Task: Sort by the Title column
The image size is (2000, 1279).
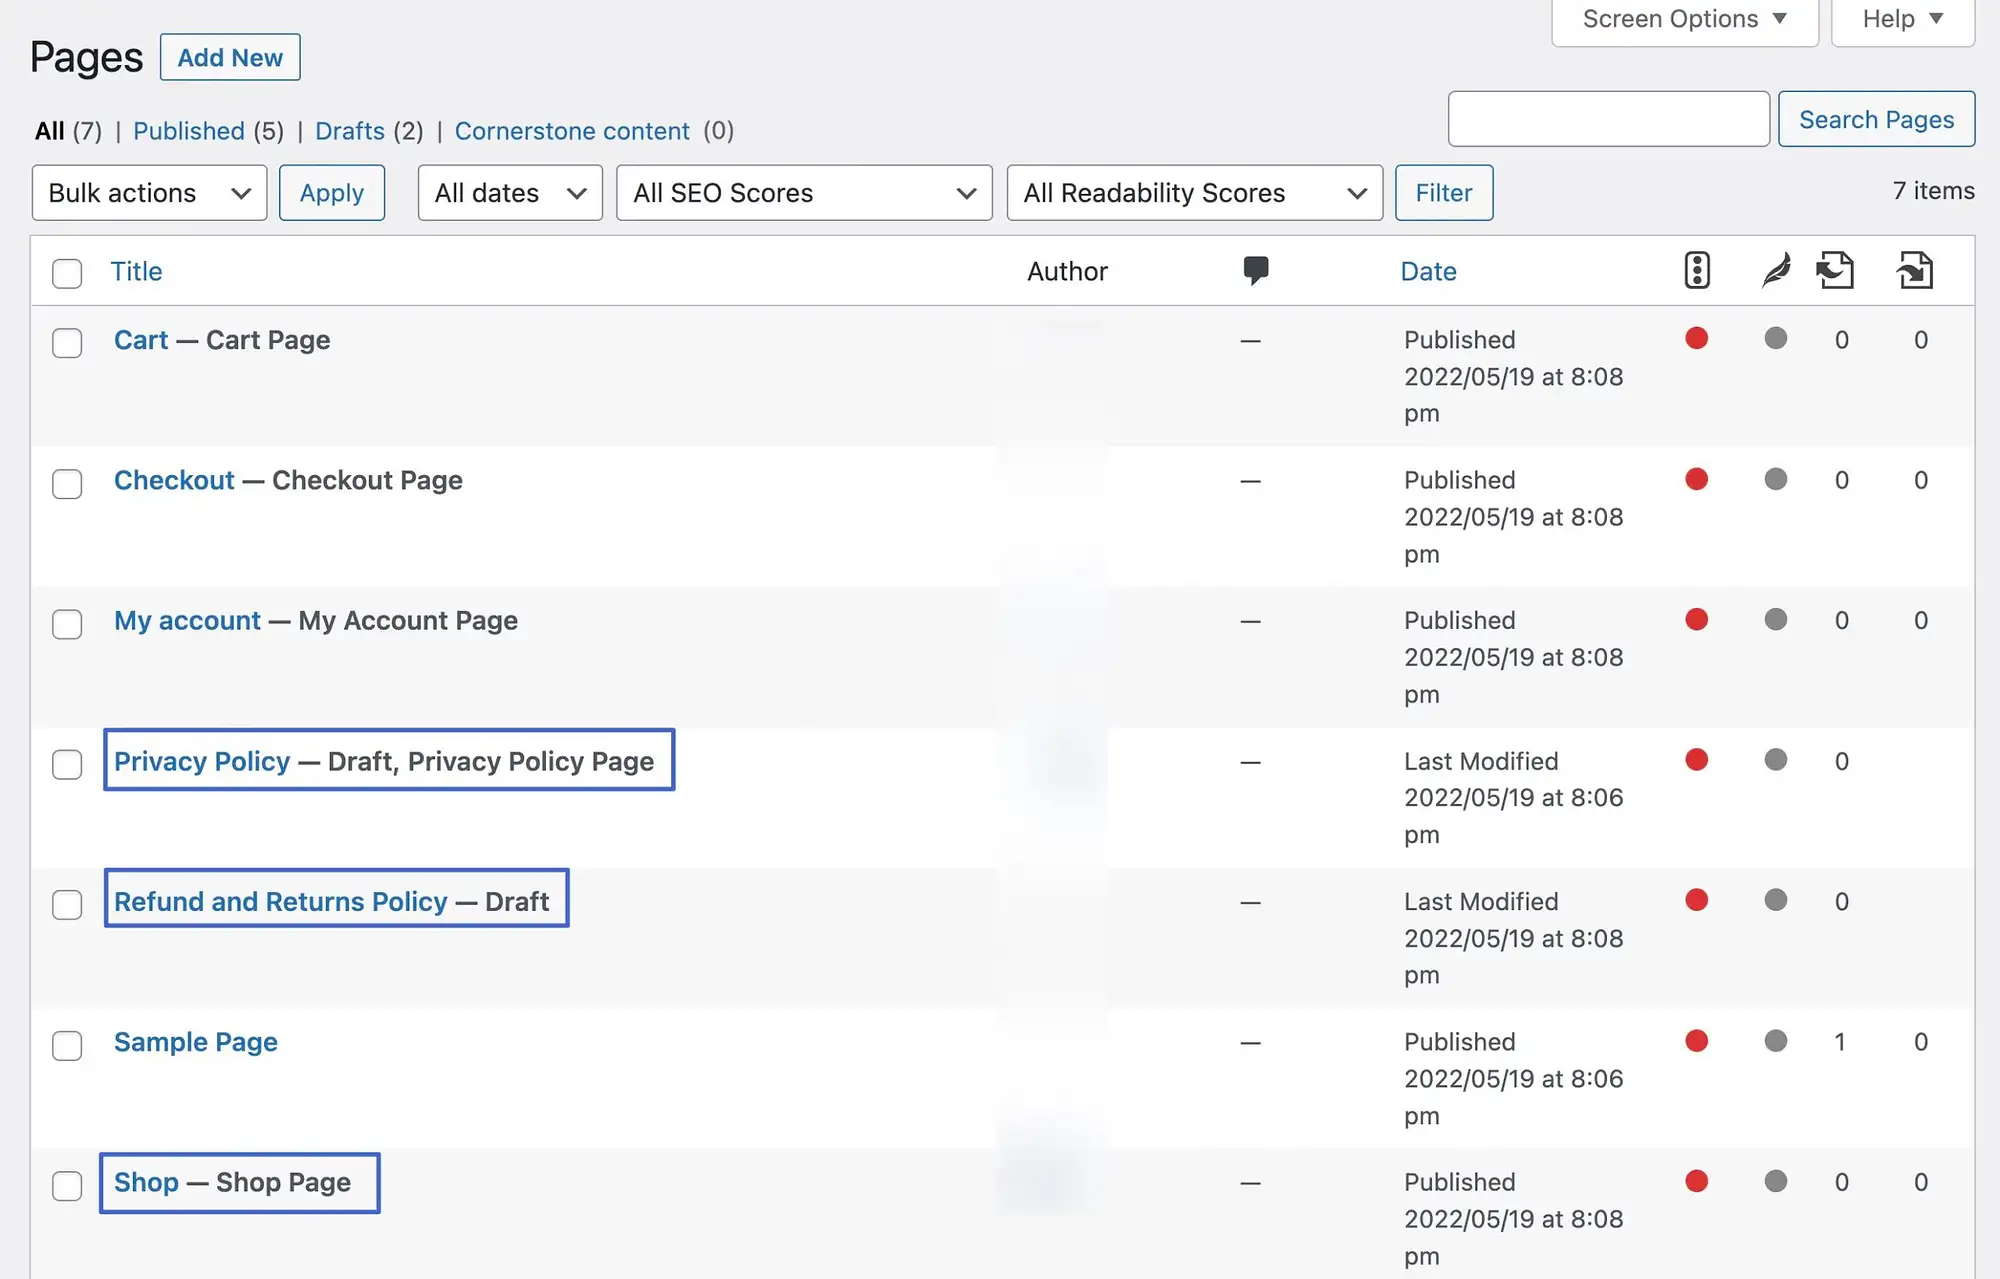Action: [136, 271]
